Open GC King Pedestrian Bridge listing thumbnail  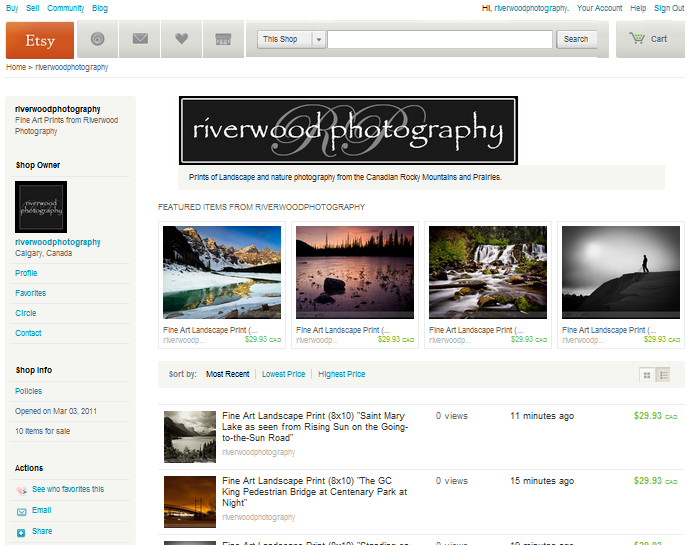click(190, 502)
